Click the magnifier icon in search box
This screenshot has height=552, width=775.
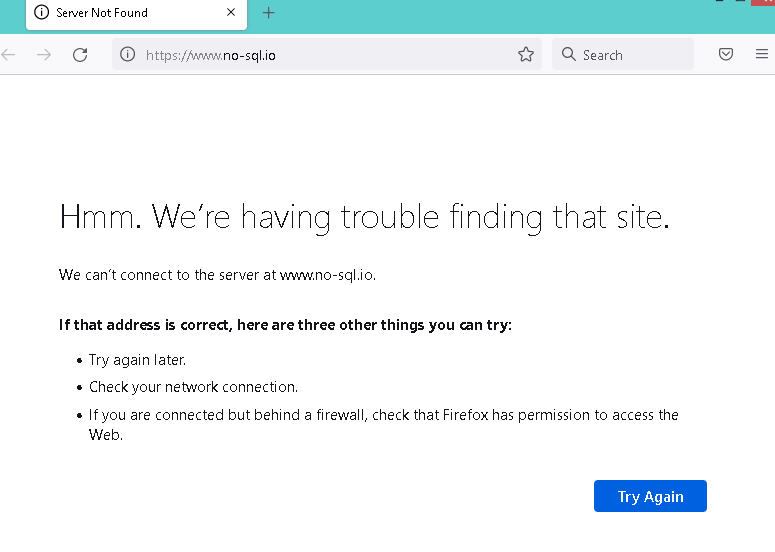(x=569, y=55)
